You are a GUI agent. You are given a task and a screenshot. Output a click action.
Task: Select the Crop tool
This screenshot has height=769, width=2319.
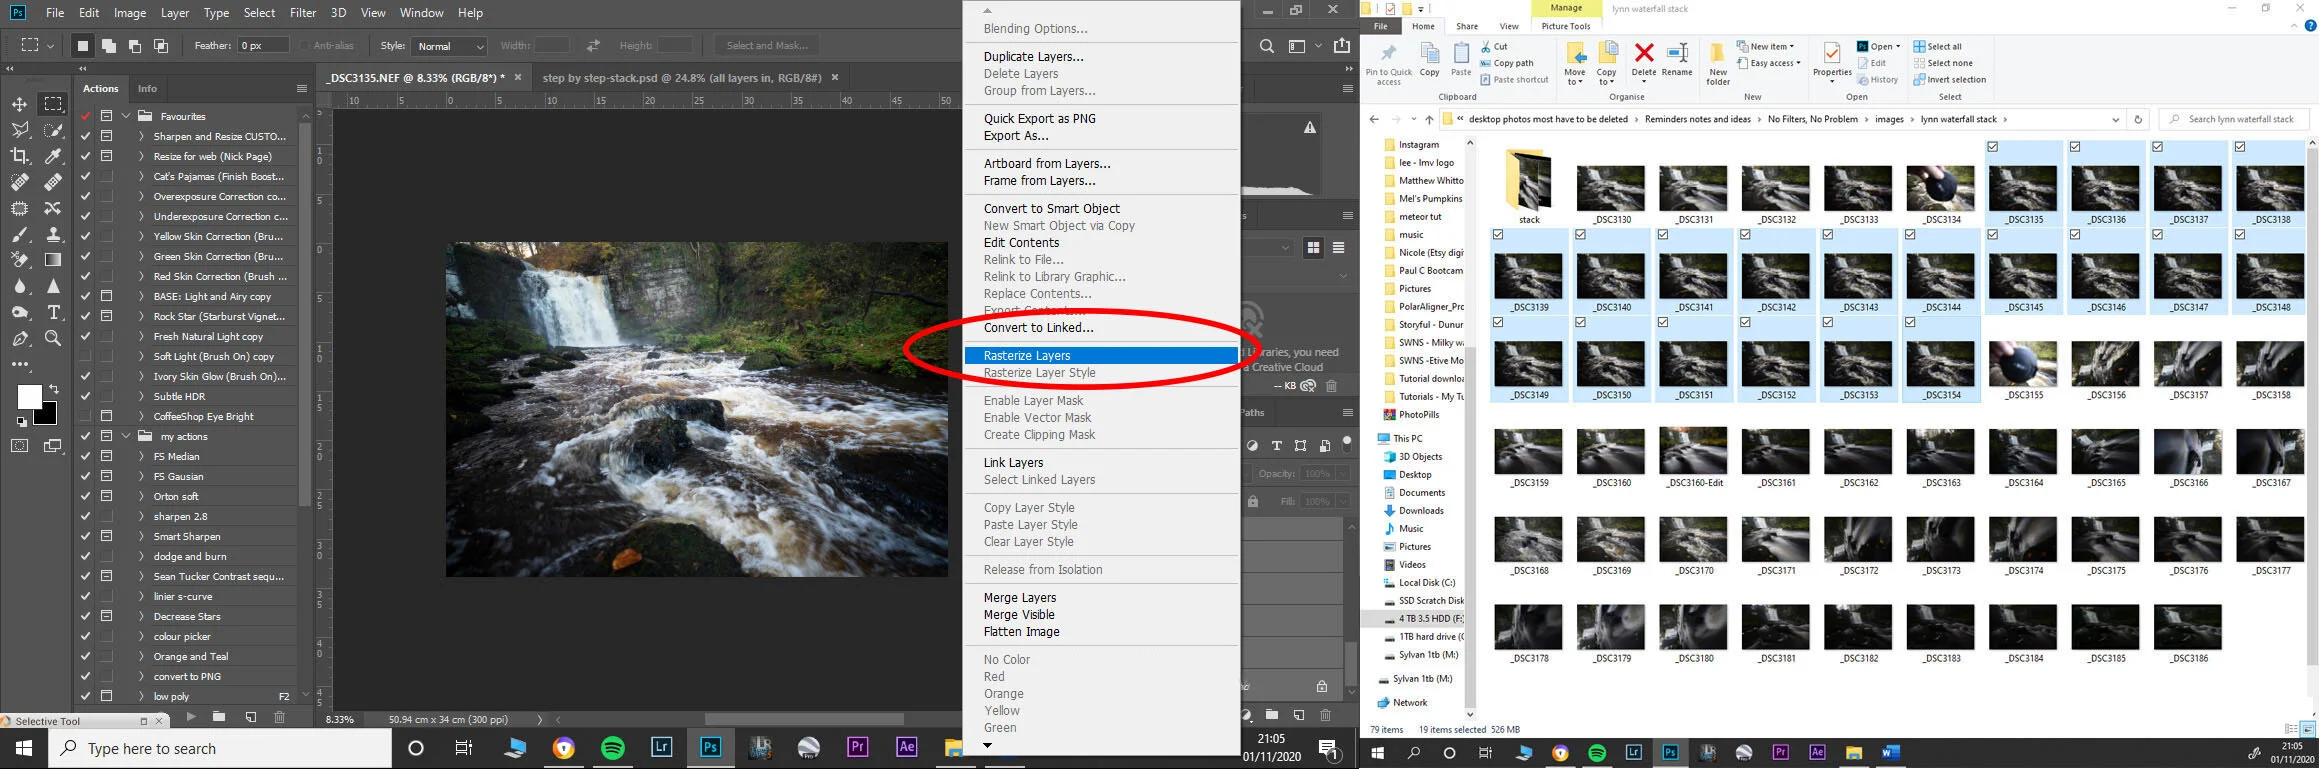pos(19,156)
